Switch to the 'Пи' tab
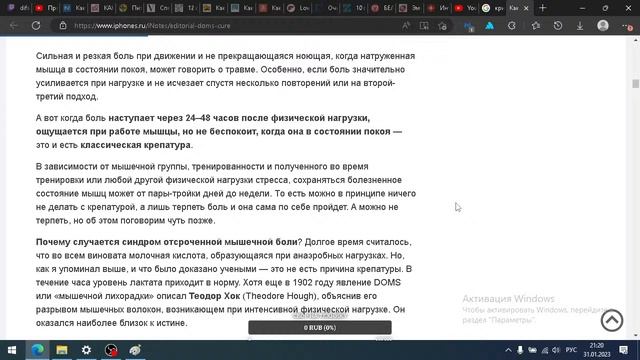Image resolution: width=640 pixels, height=360 pixels. pos(130,8)
